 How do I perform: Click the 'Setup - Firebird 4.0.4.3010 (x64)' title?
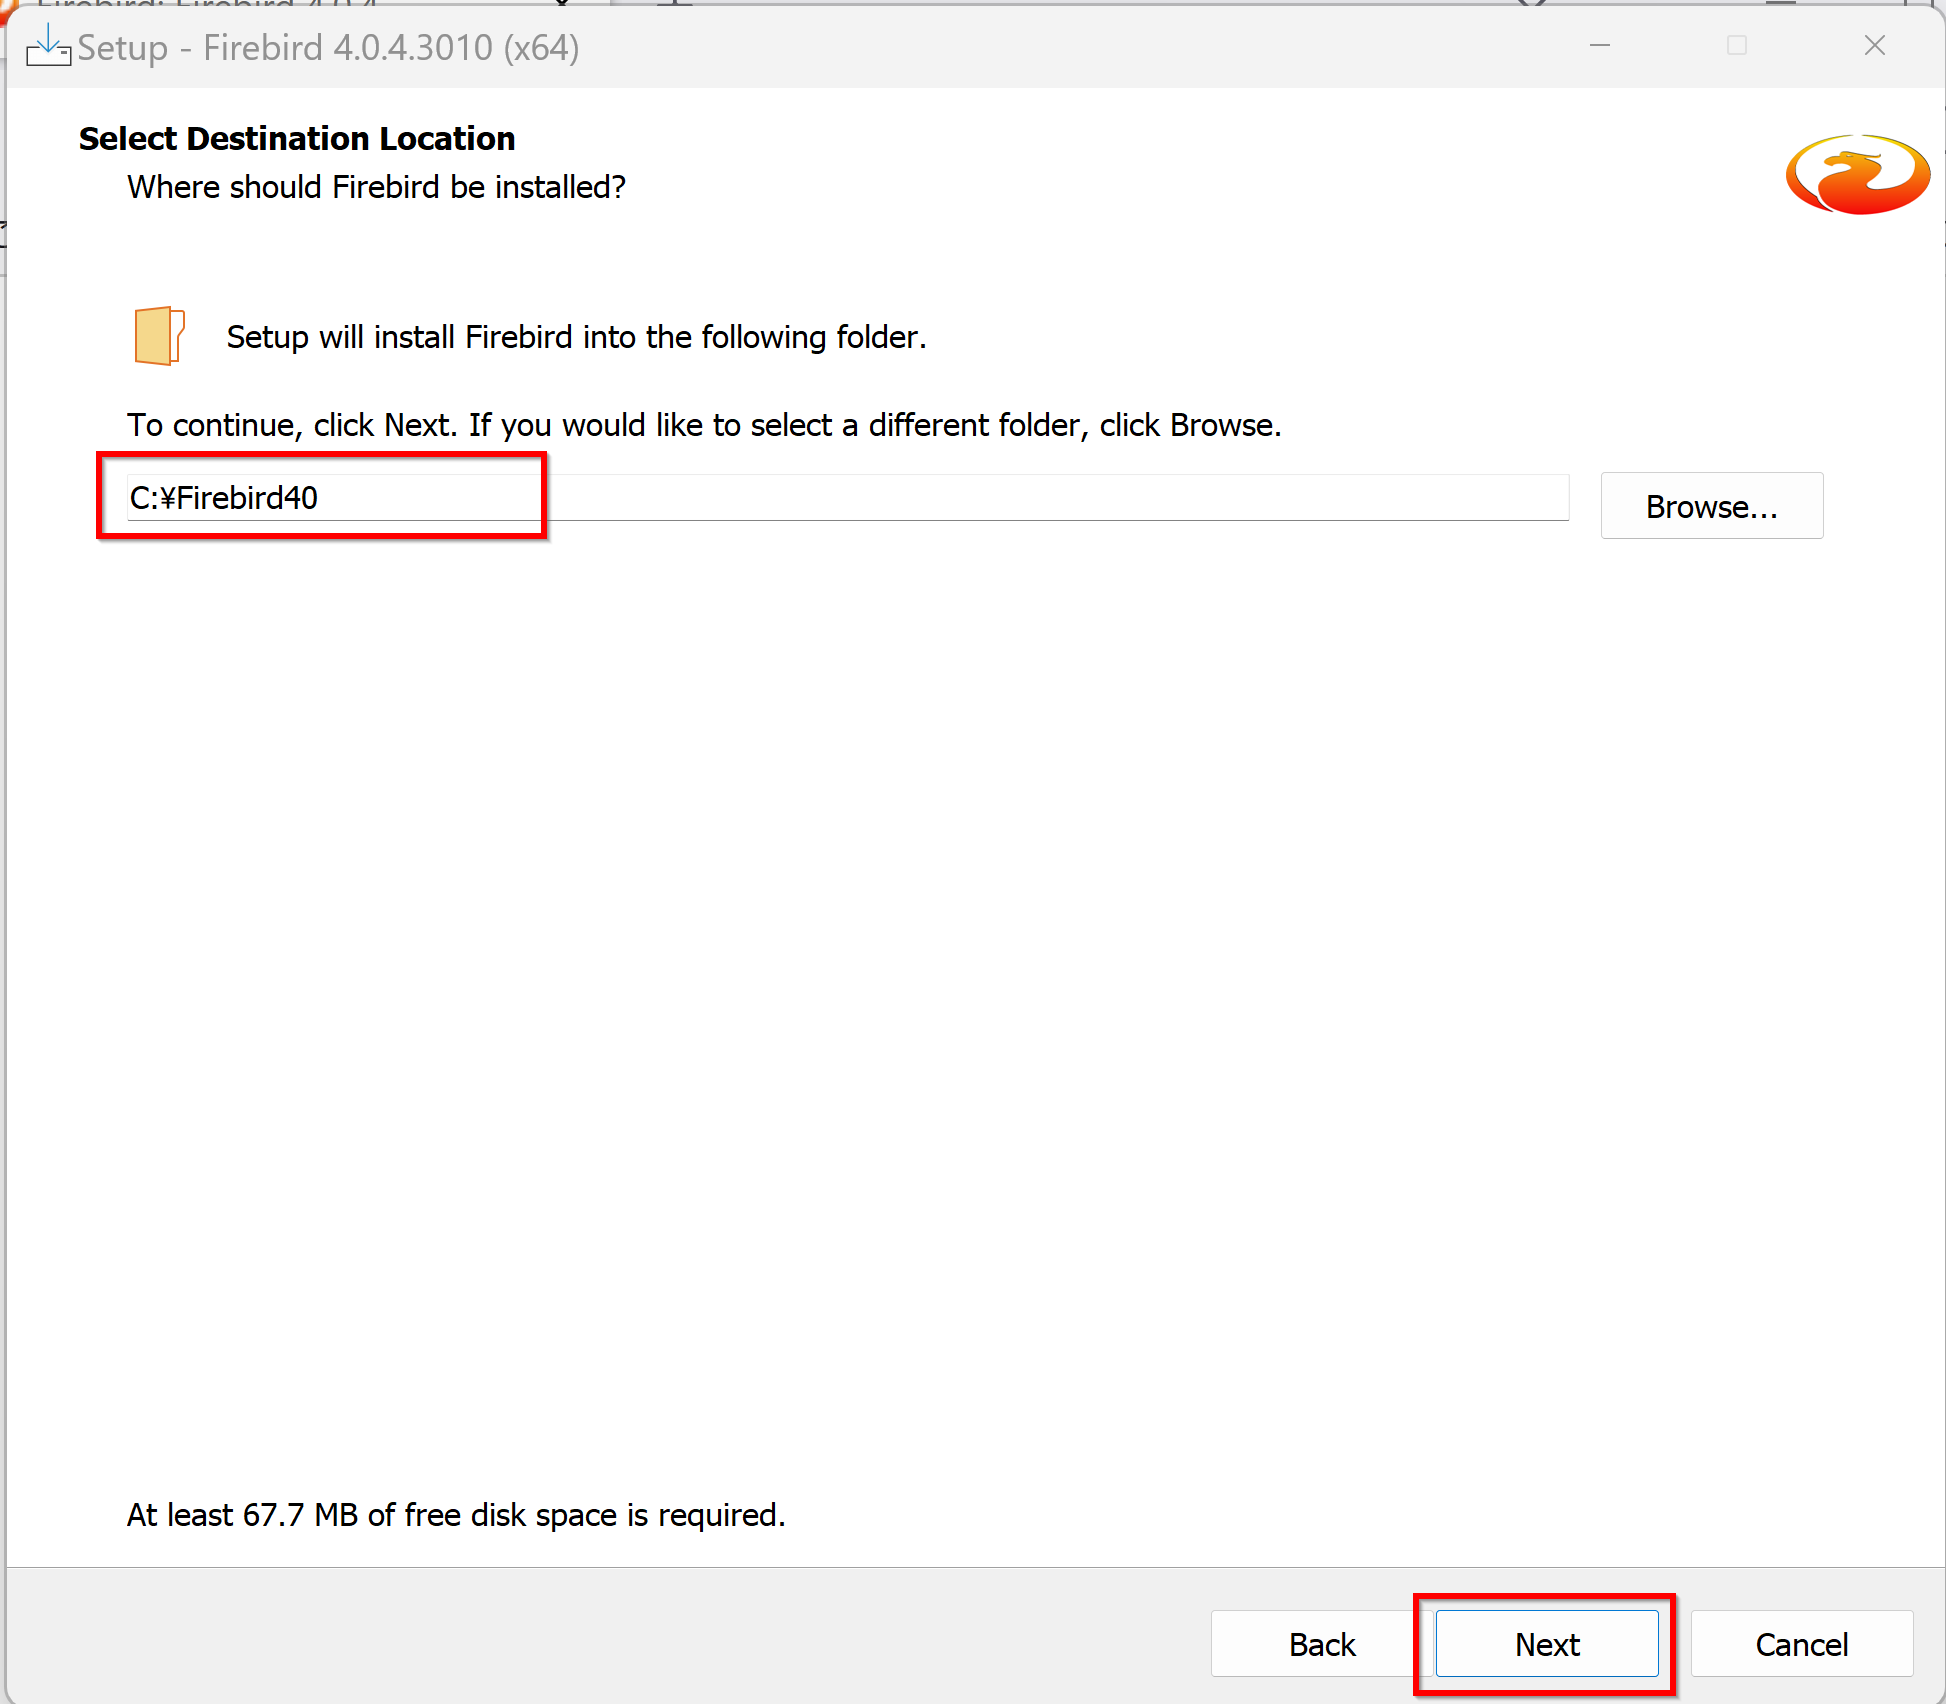pyautogui.click(x=328, y=48)
